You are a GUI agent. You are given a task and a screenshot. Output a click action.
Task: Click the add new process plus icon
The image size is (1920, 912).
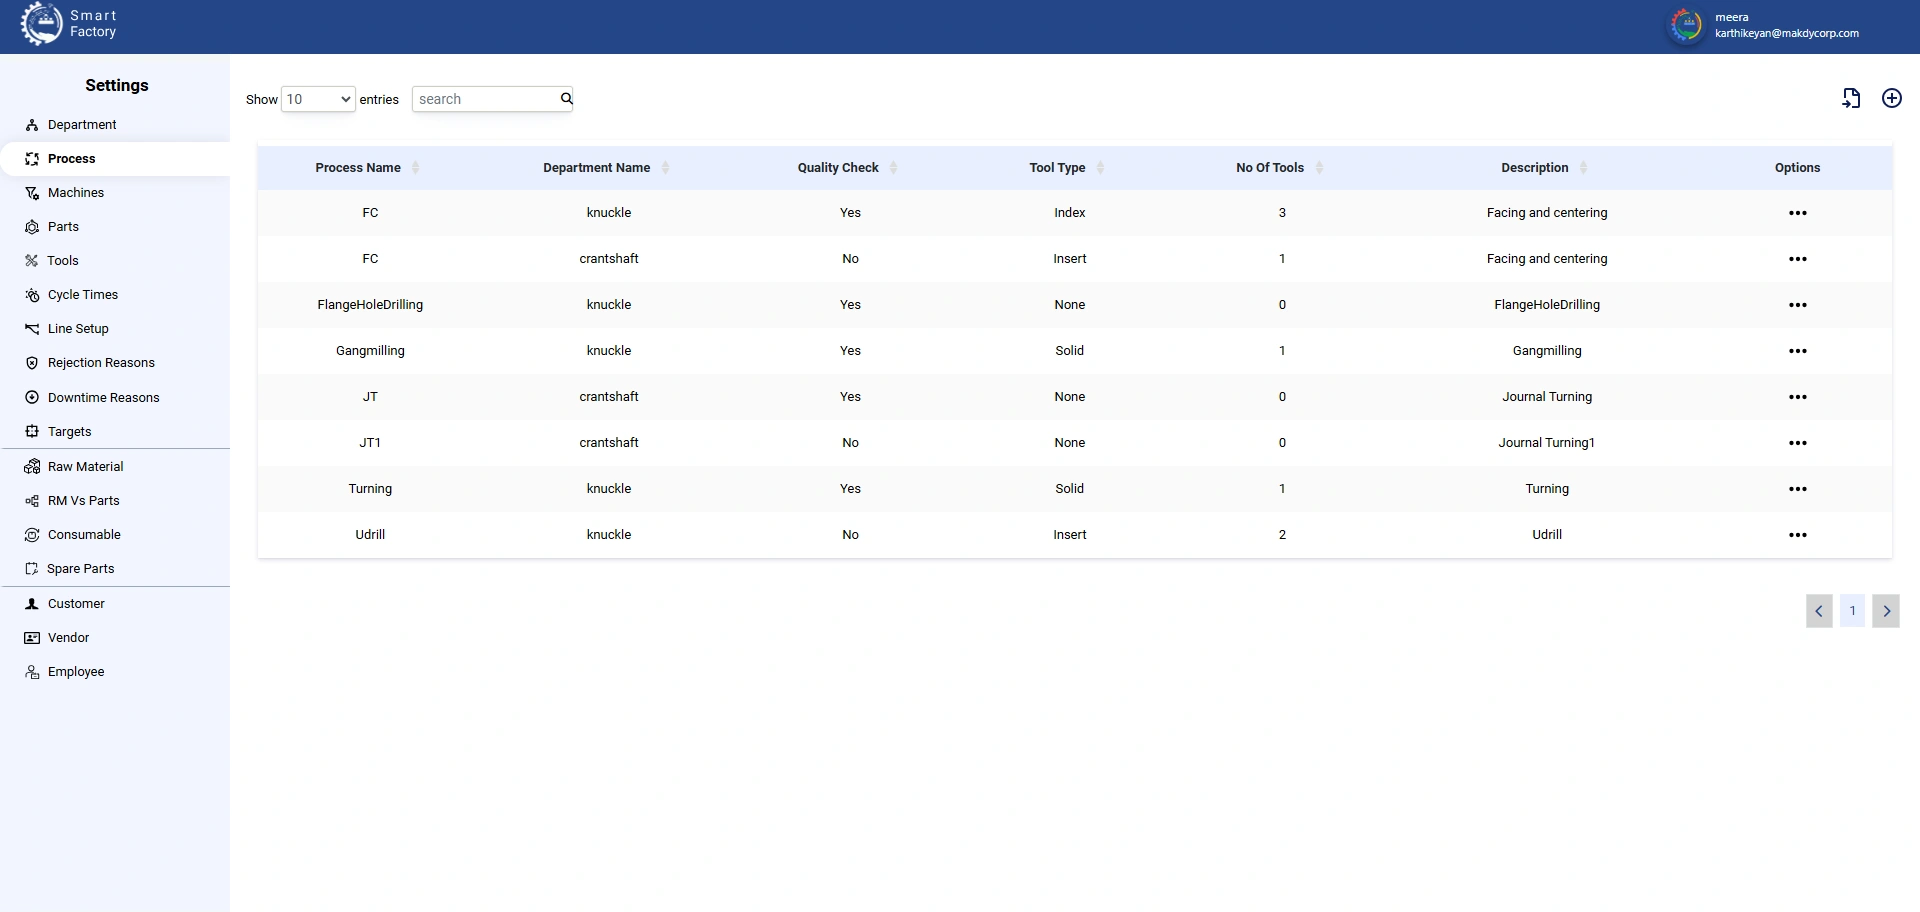pos(1892,98)
